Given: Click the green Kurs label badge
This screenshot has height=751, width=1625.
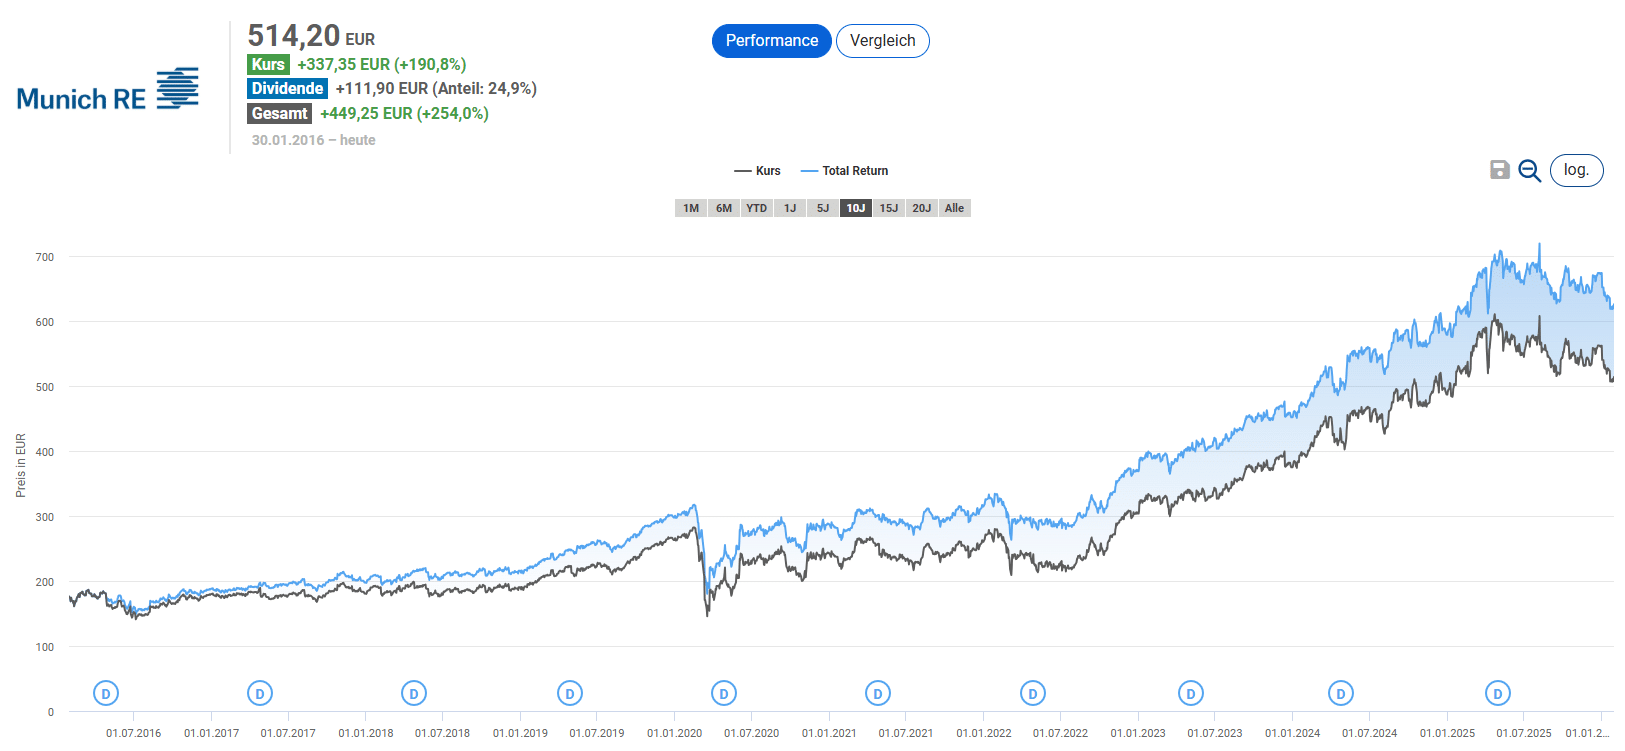Looking at the screenshot, I should pyautogui.click(x=268, y=65).
